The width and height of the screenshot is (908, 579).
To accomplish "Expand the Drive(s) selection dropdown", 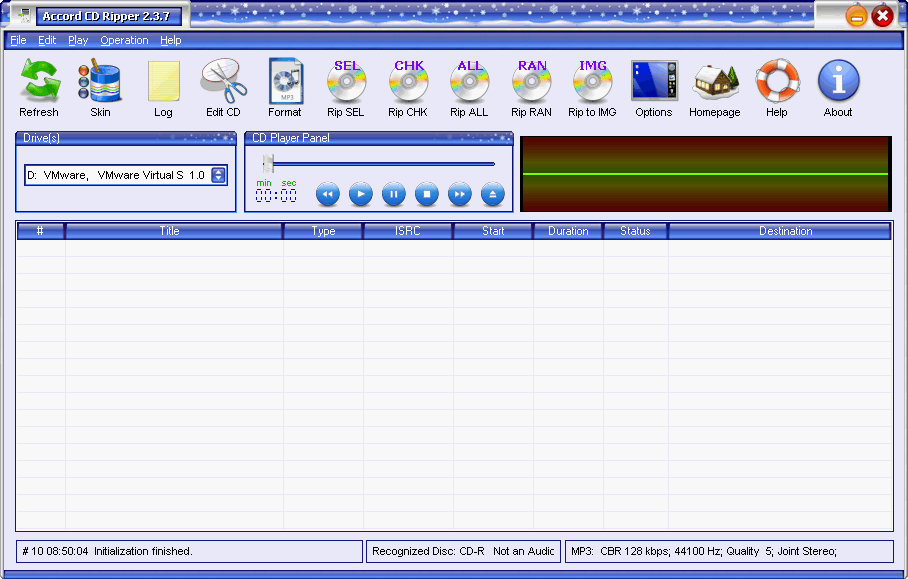I will click(219, 175).
